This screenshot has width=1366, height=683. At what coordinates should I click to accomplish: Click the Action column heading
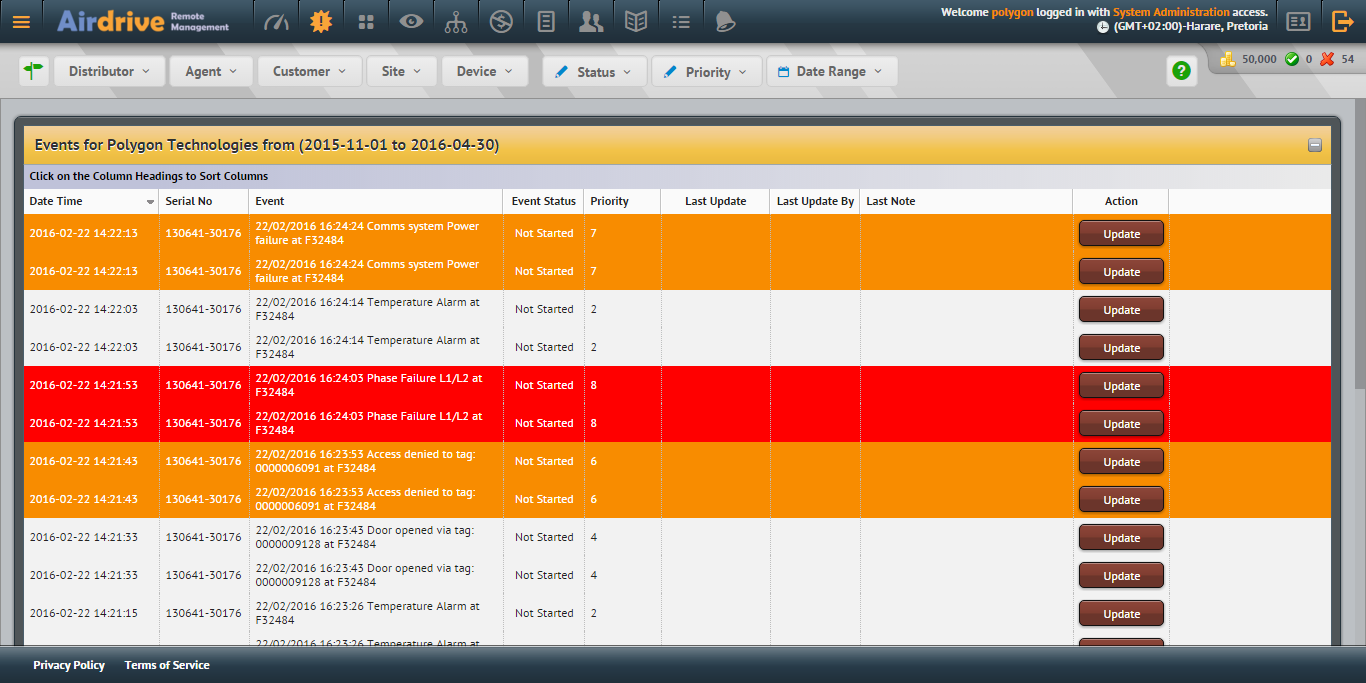click(1121, 201)
